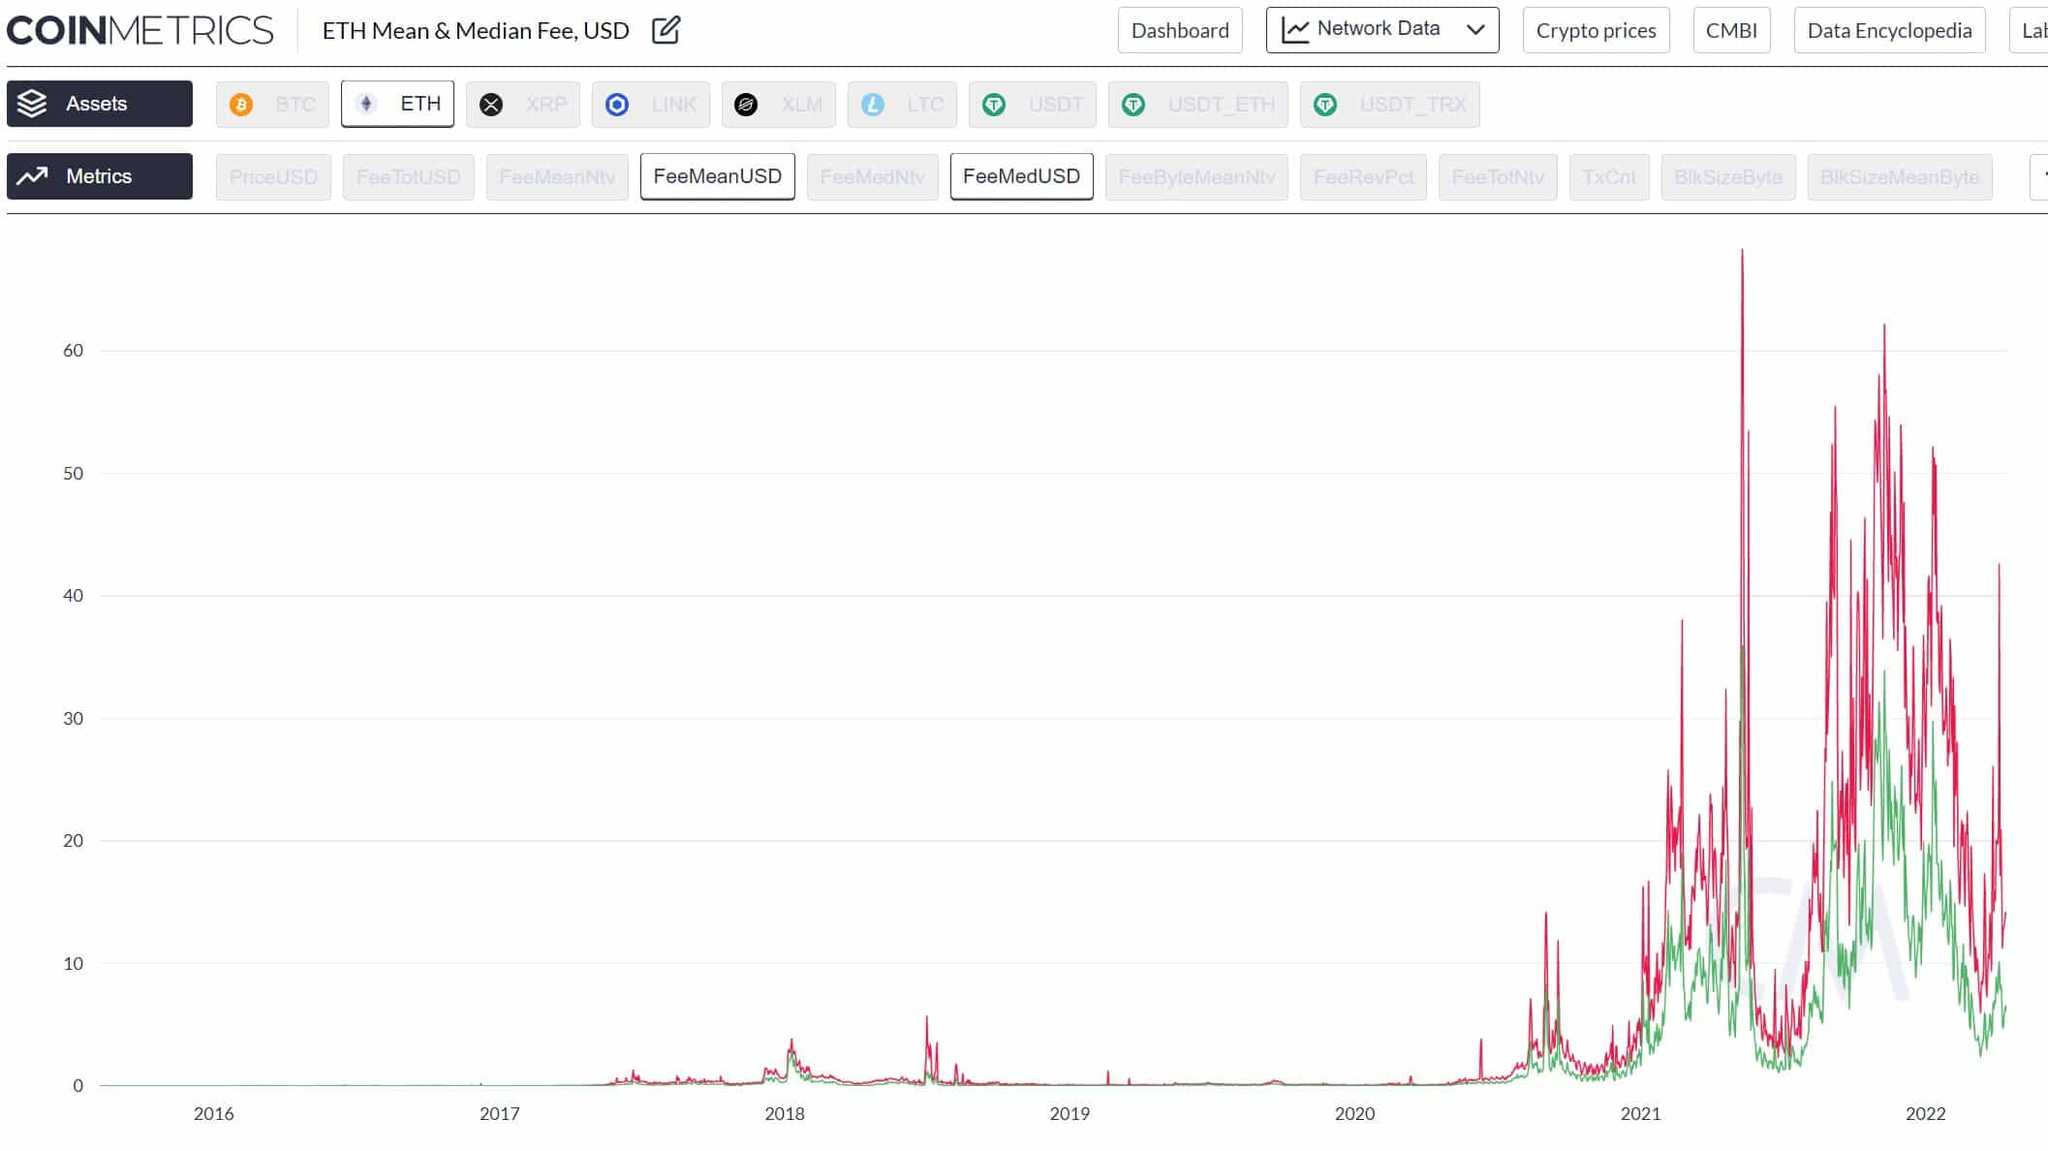Select the Bitcoin icon in the BTC pill
2048x1151 pixels.
240,104
